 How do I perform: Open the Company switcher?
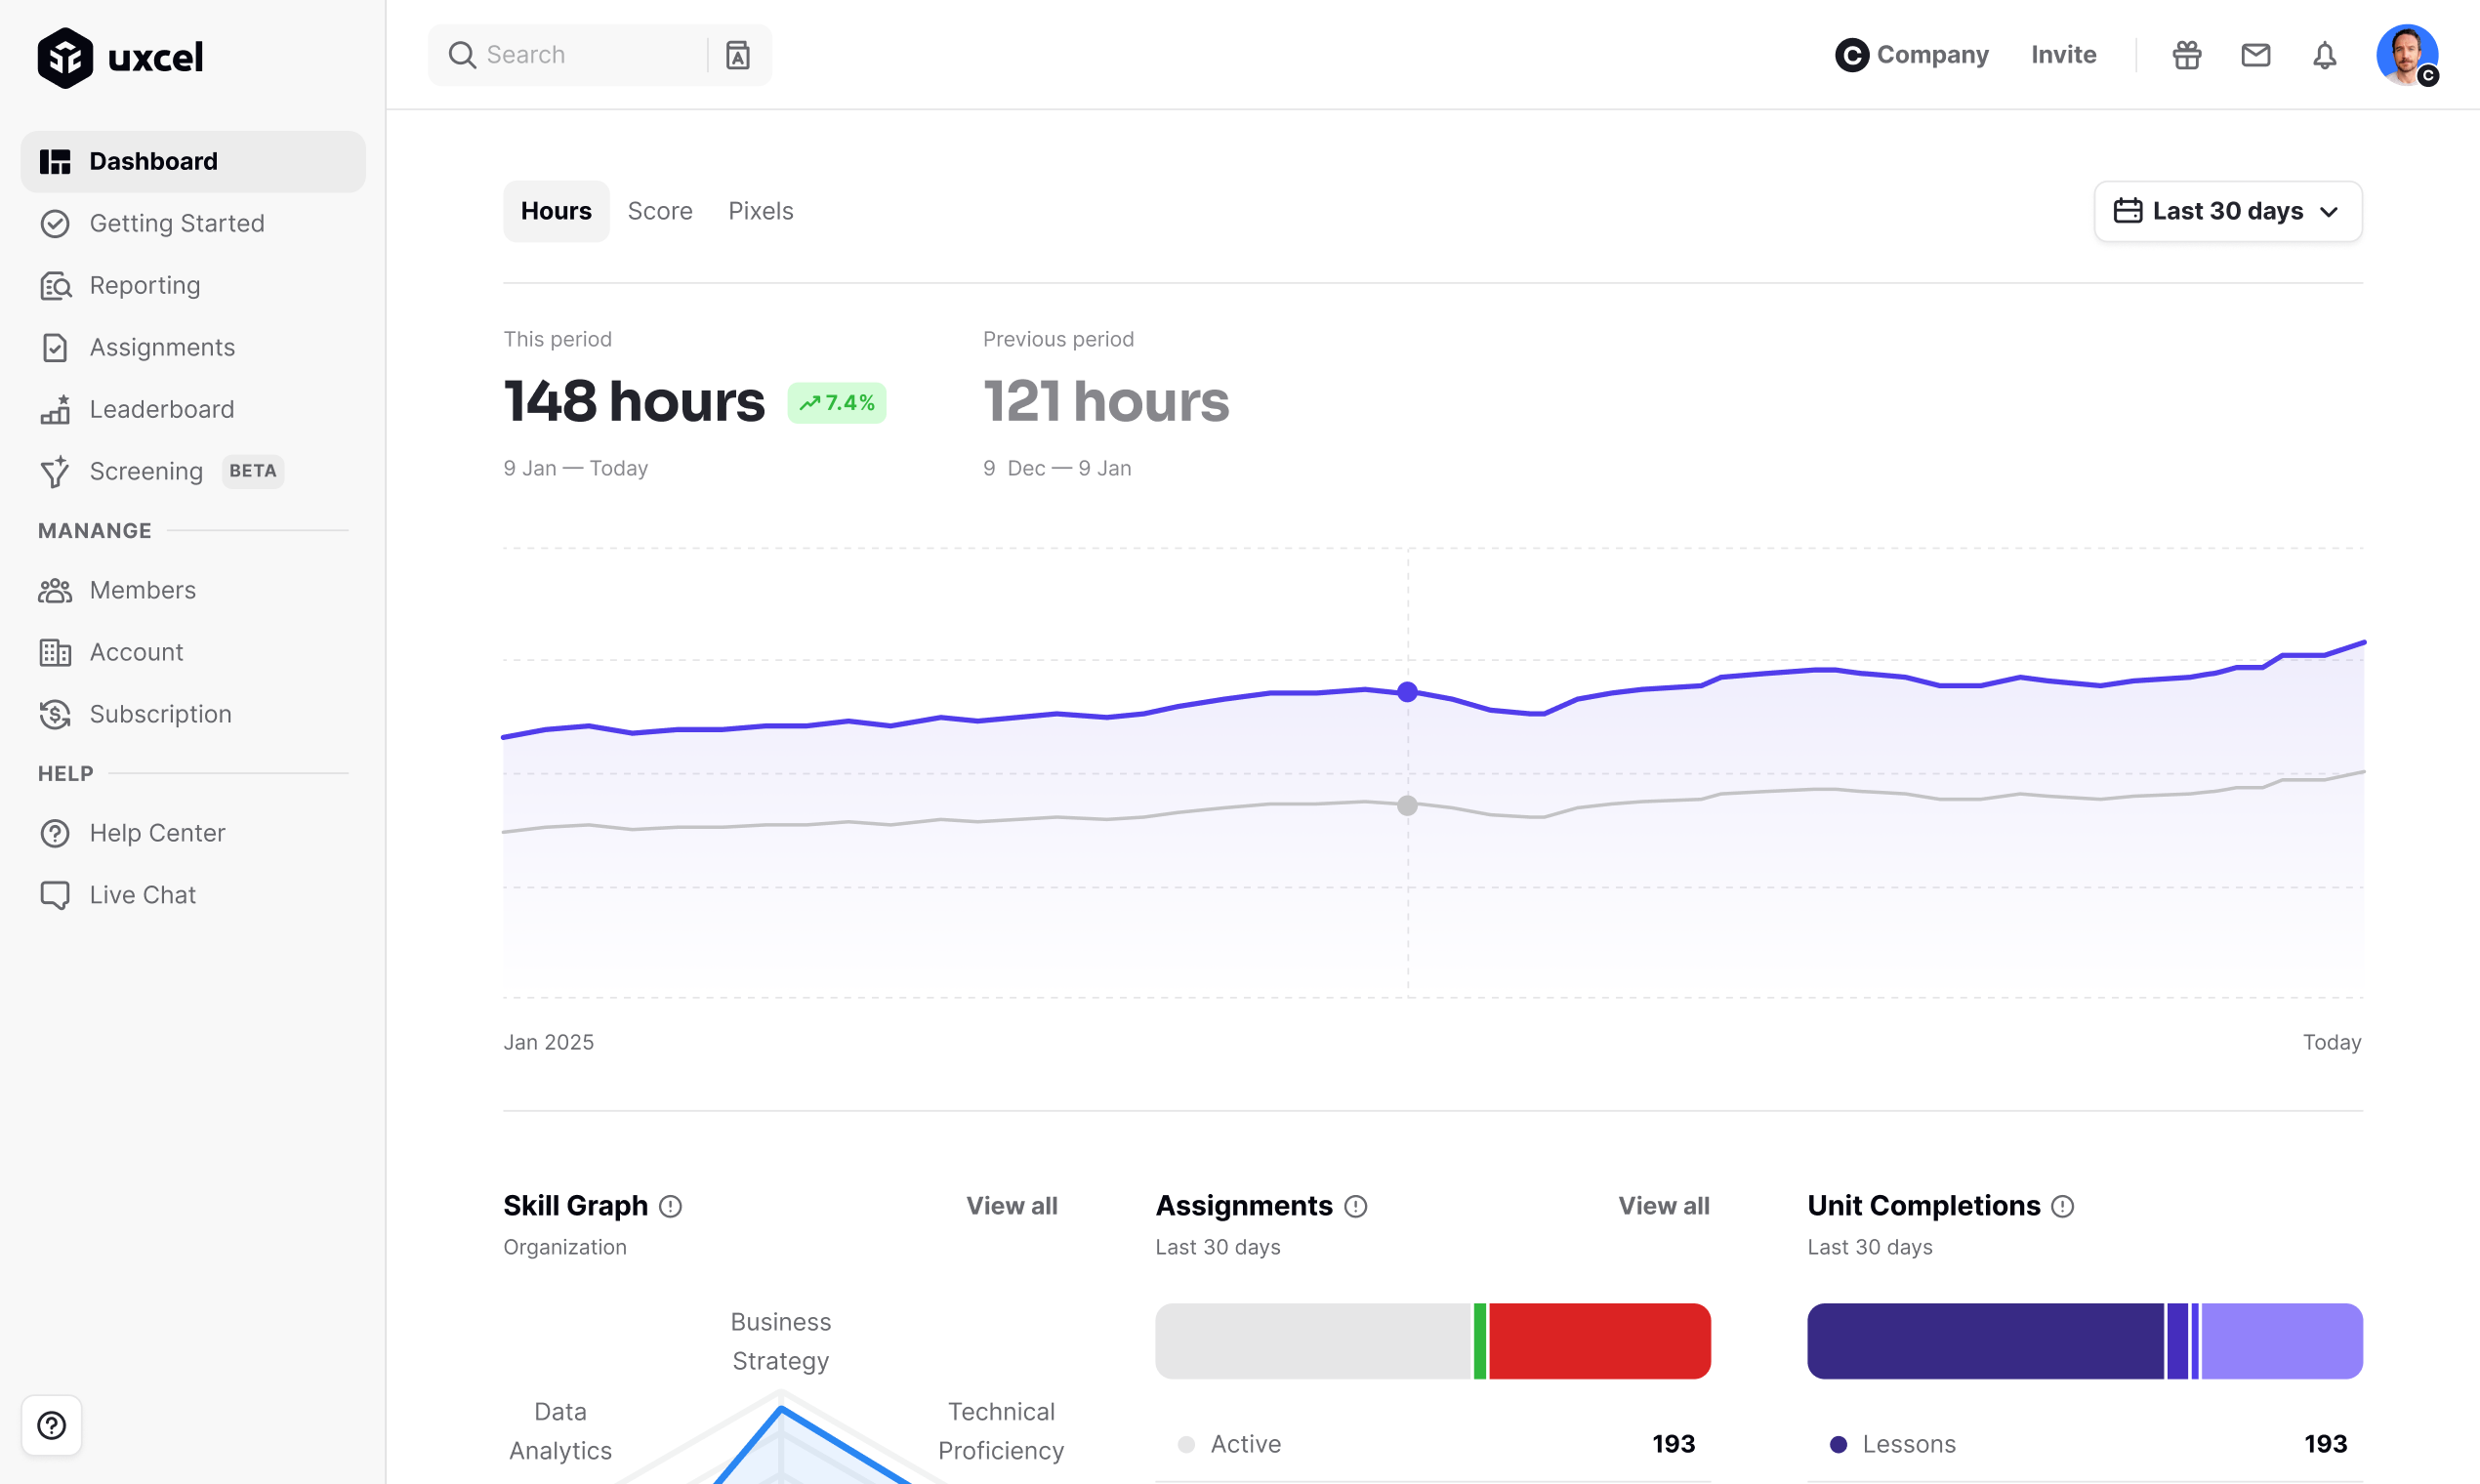[x=1911, y=55]
